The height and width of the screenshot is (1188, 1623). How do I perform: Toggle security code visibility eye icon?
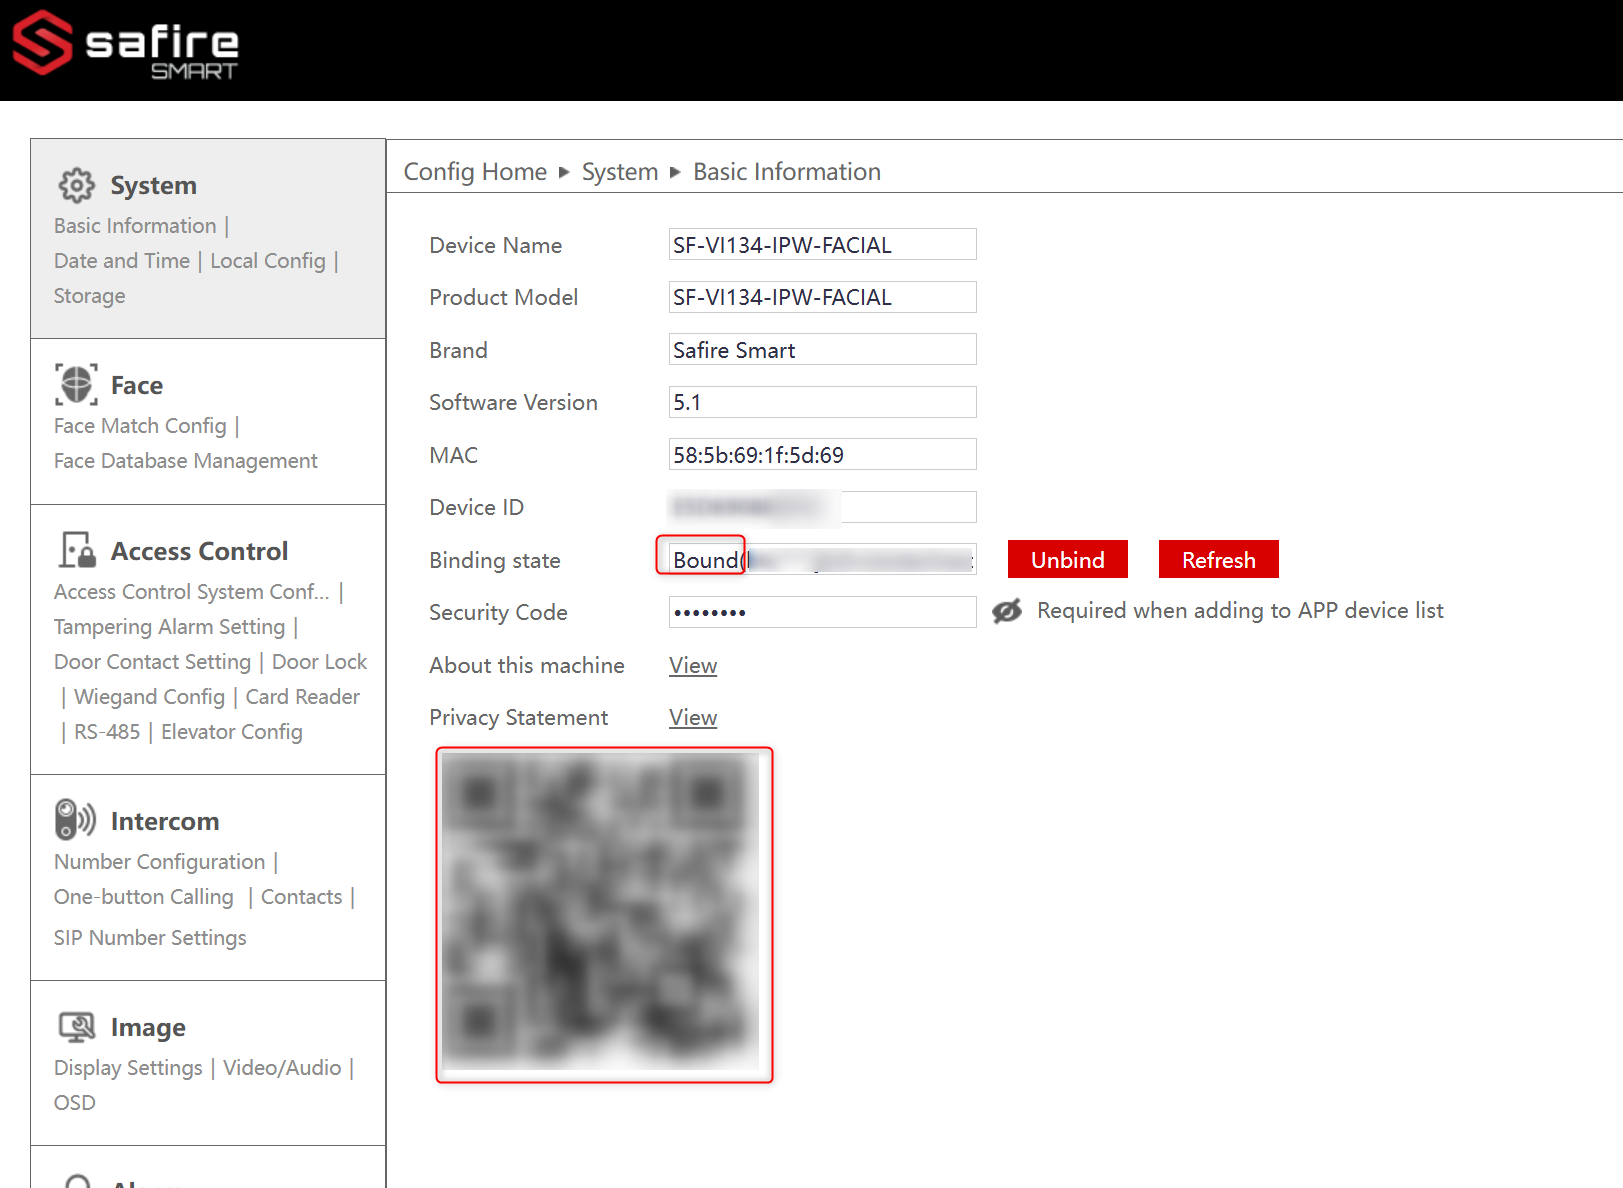1007,611
